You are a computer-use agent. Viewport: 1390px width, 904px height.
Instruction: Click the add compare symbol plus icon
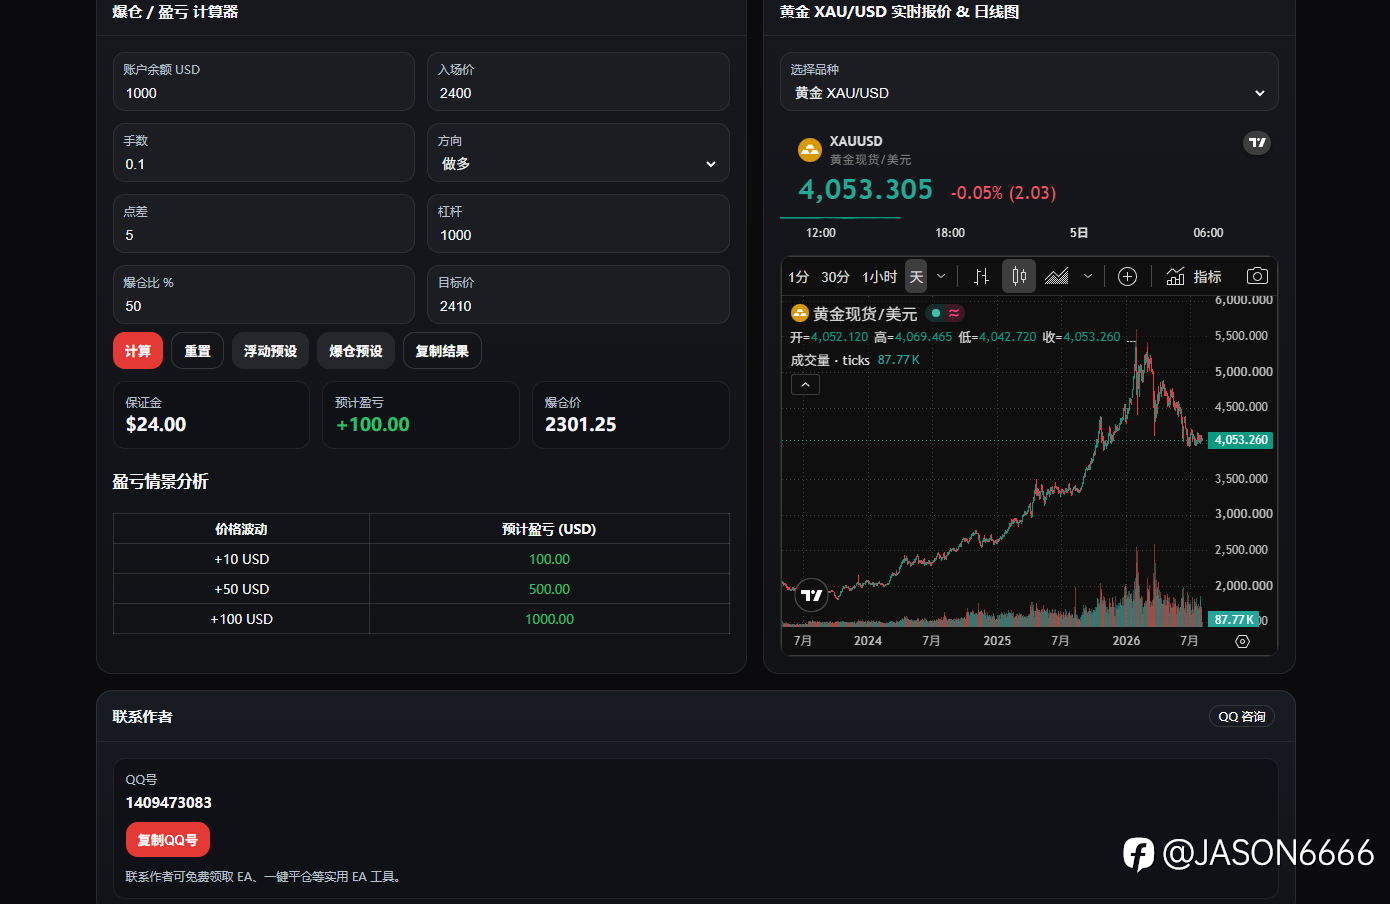tap(1127, 276)
